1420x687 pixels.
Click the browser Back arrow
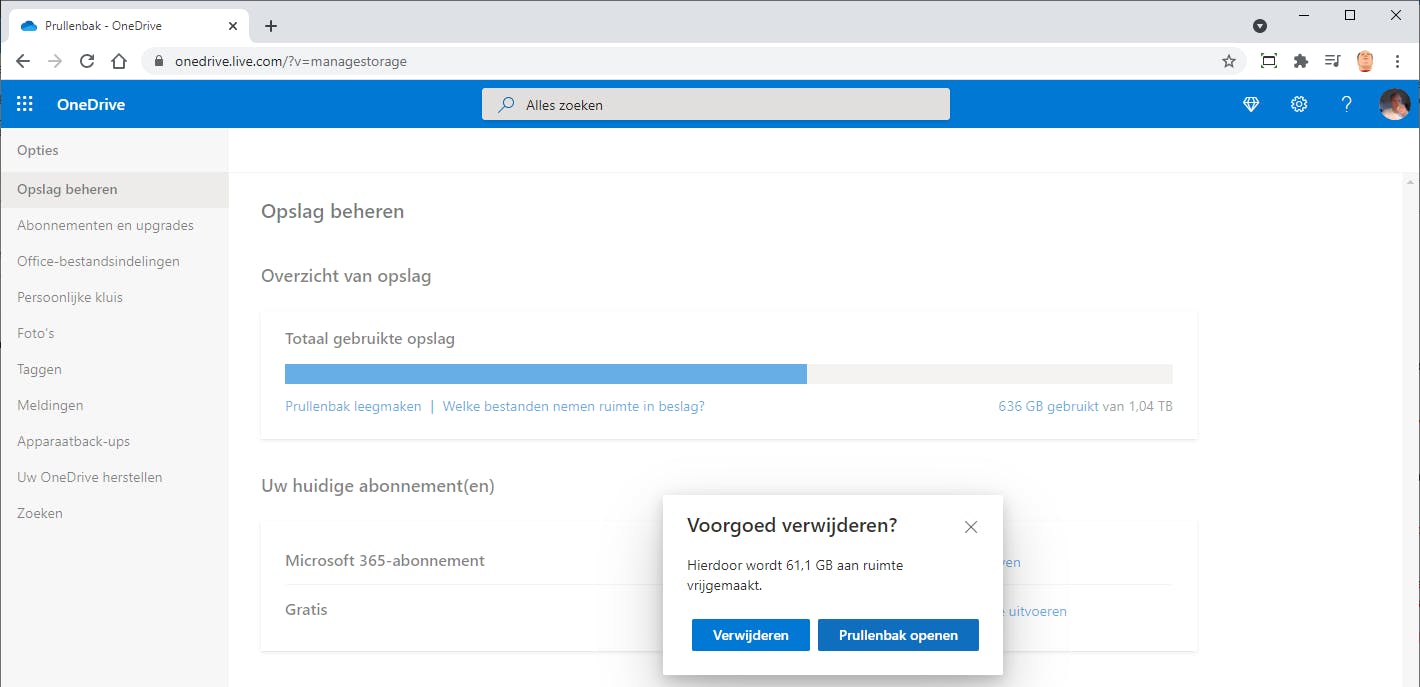tap(23, 61)
